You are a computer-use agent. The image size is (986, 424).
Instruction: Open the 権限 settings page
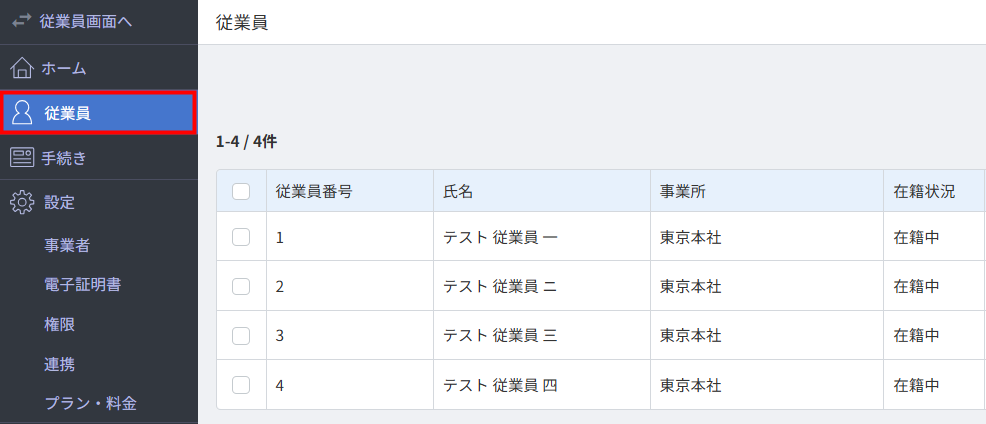click(60, 324)
